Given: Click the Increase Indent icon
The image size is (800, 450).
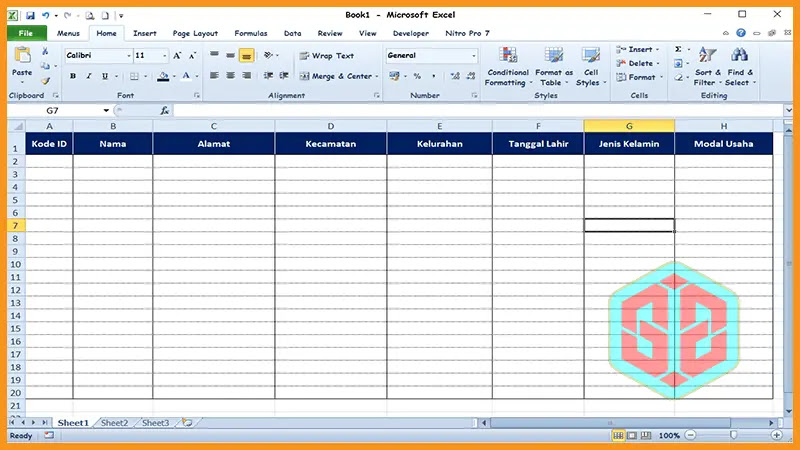Looking at the screenshot, I should pos(284,76).
